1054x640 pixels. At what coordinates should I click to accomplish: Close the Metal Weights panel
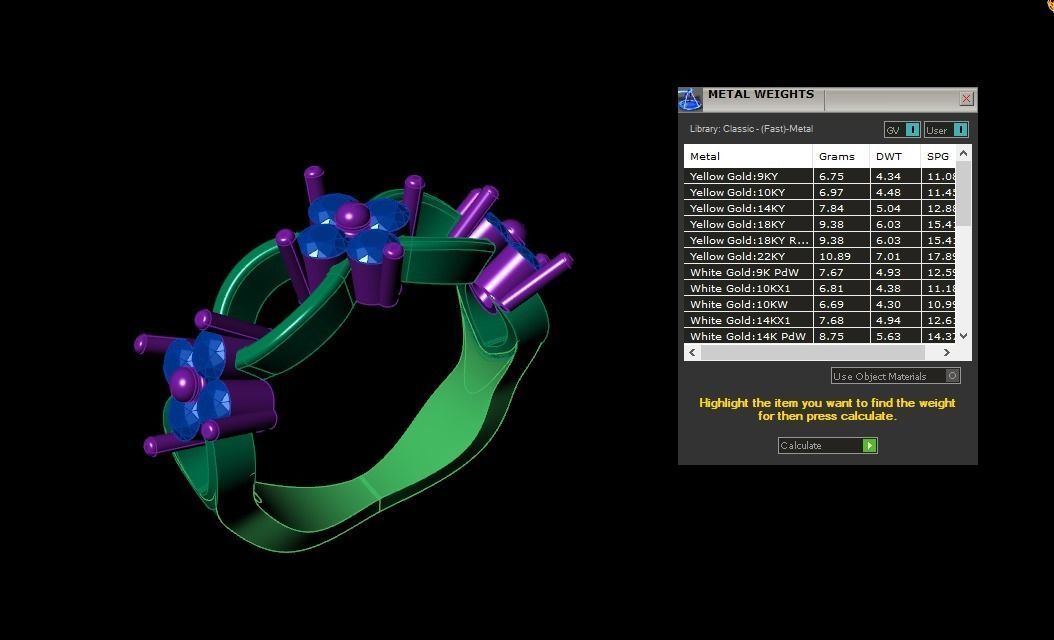click(x=966, y=99)
